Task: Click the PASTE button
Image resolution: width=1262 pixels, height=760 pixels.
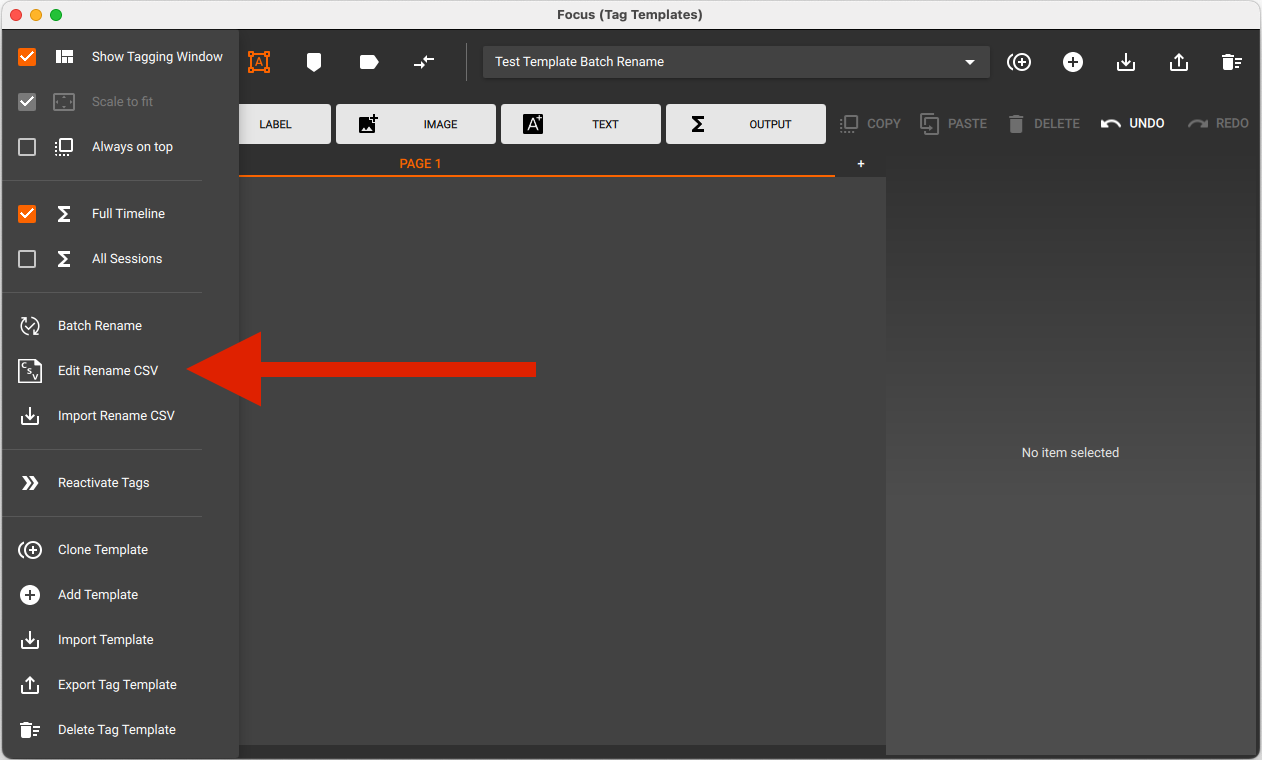Action: 953,124
